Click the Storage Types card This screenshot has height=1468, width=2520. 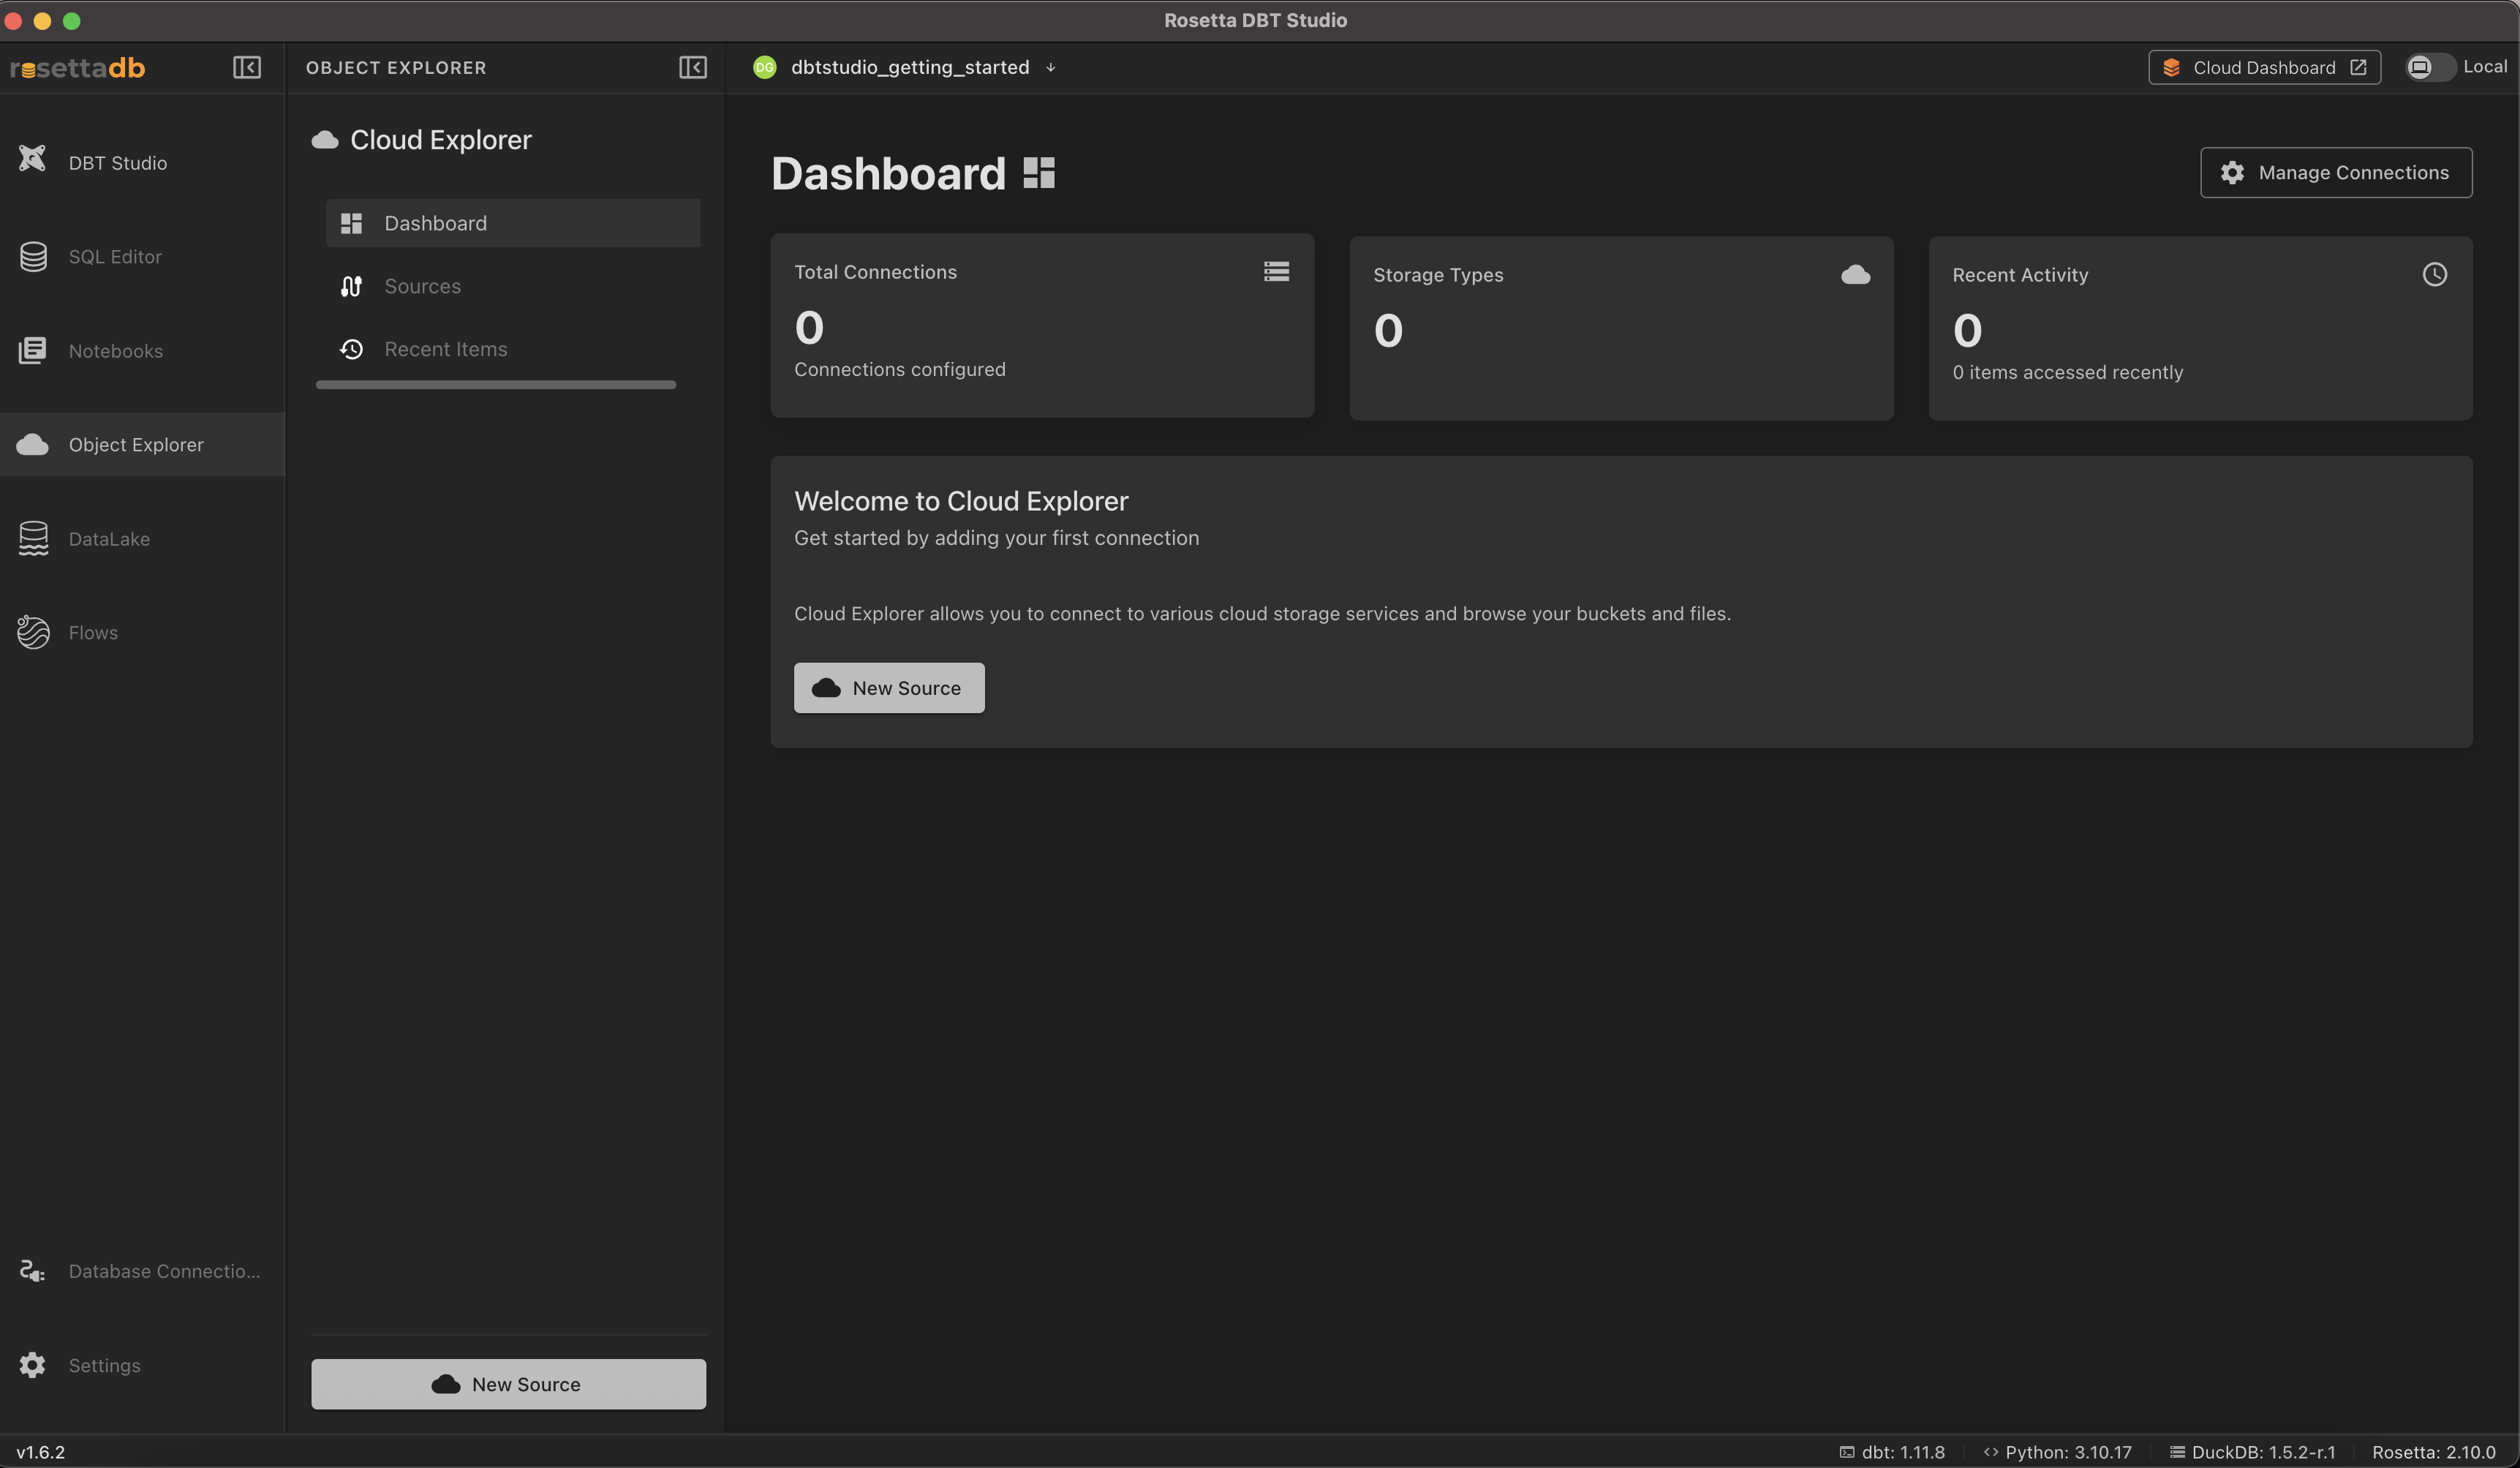1621,328
